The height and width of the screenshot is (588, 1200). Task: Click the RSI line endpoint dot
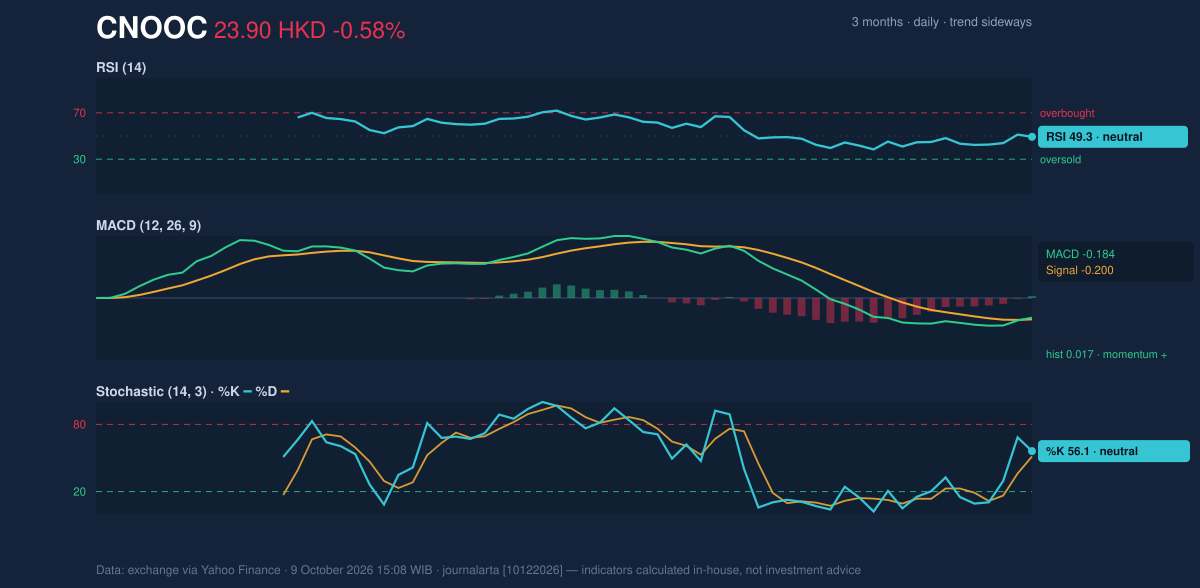pos(1032,137)
